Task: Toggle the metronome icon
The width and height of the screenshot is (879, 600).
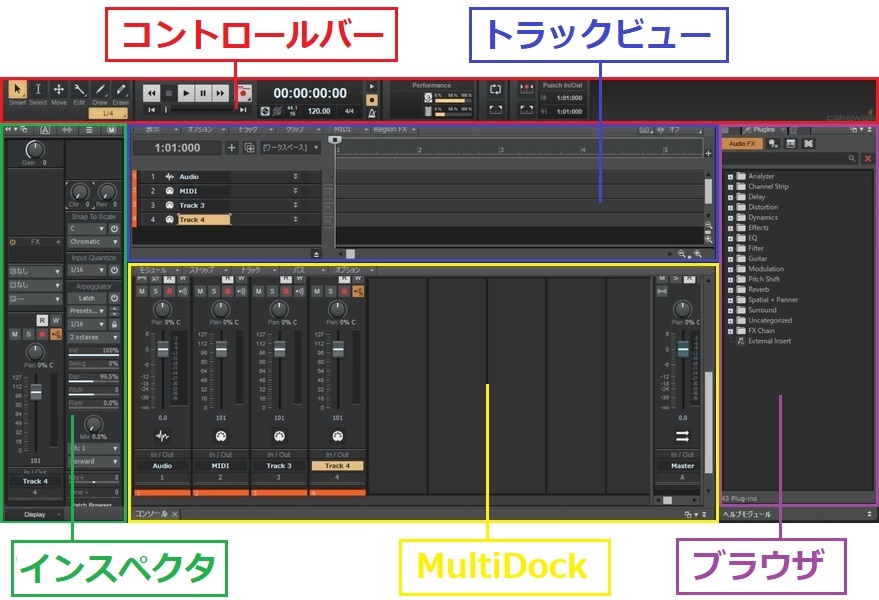Action: [x=372, y=114]
